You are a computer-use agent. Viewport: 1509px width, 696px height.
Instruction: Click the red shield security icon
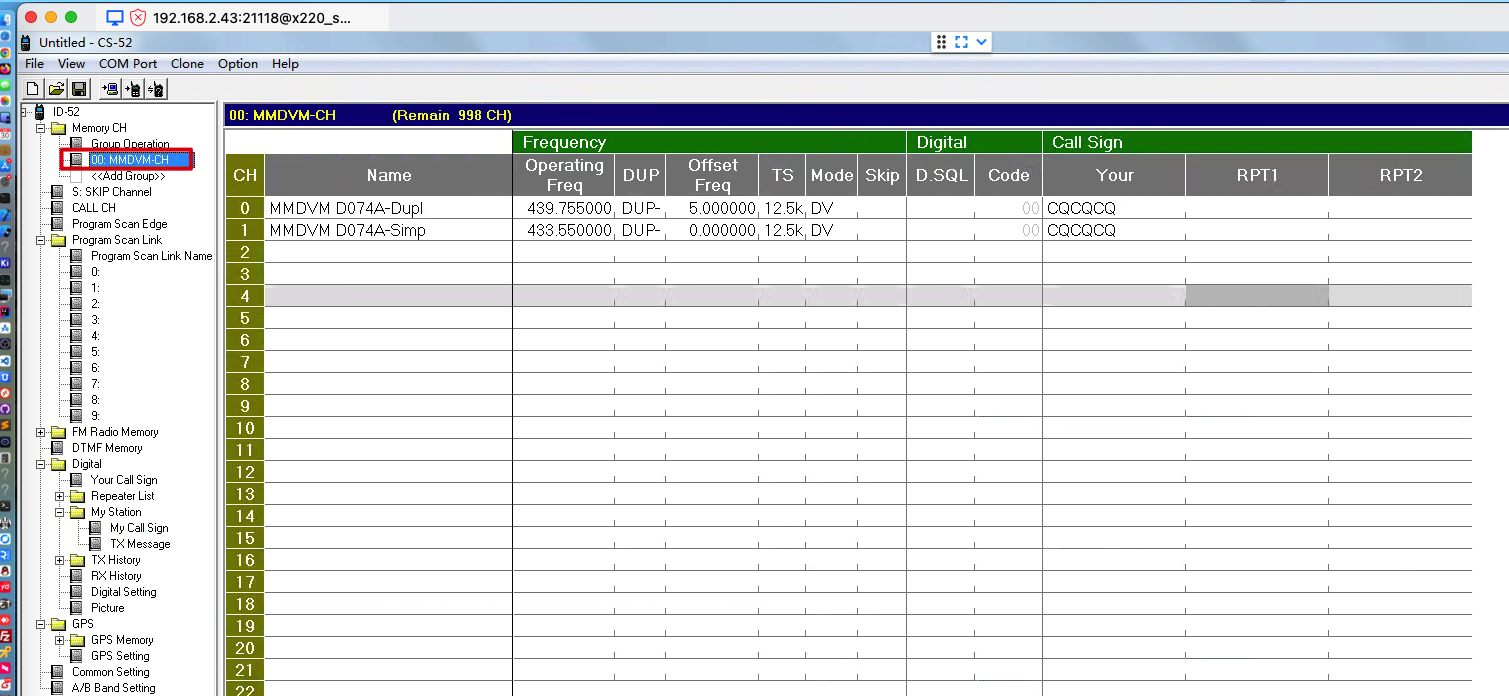[x=139, y=17]
